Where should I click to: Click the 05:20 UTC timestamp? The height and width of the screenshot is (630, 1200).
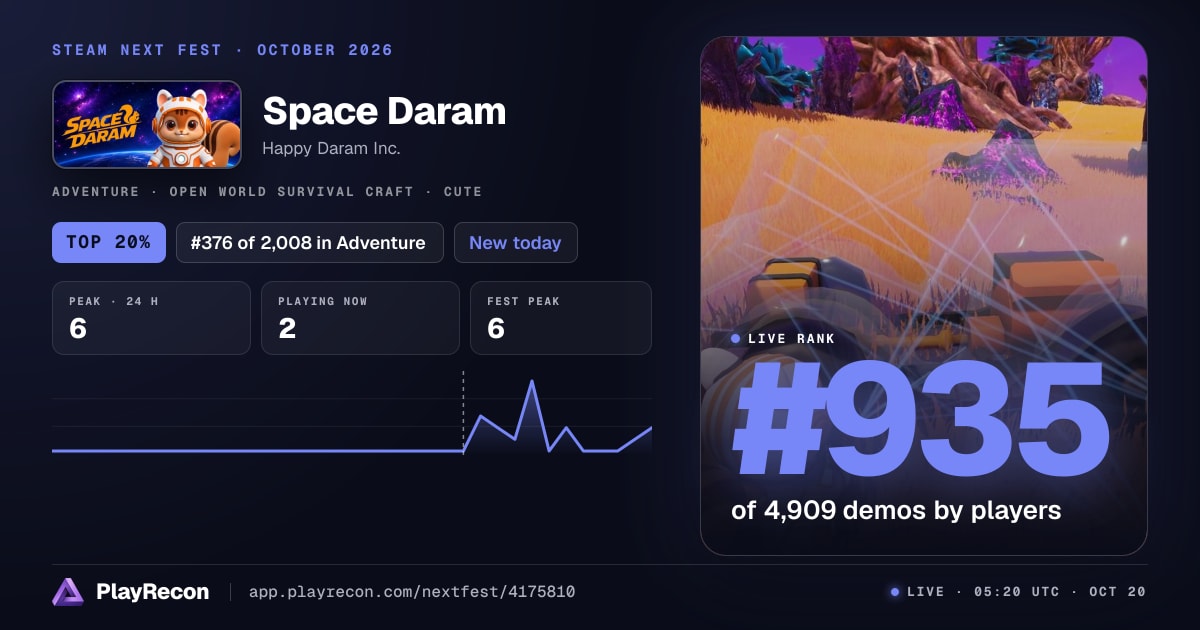coord(1016,592)
